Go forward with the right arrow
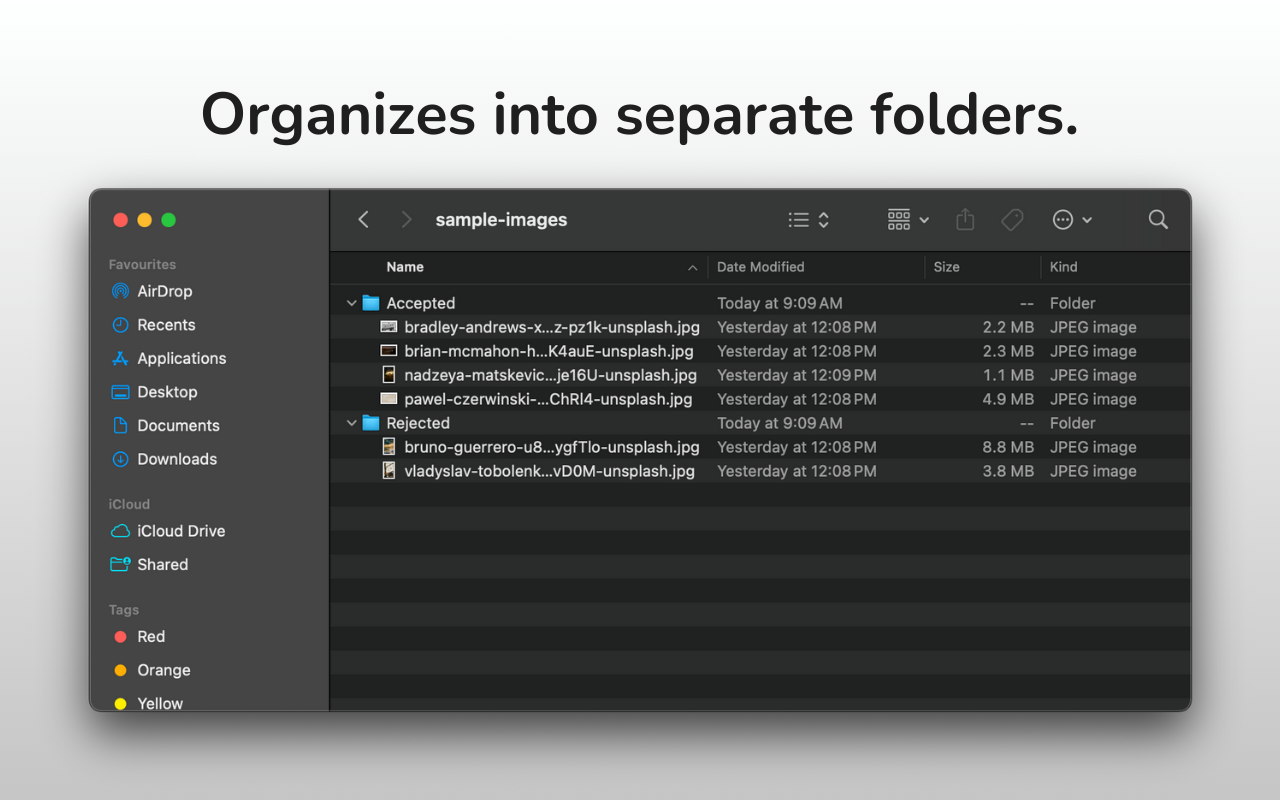The width and height of the screenshot is (1280, 800). pyautogui.click(x=405, y=219)
